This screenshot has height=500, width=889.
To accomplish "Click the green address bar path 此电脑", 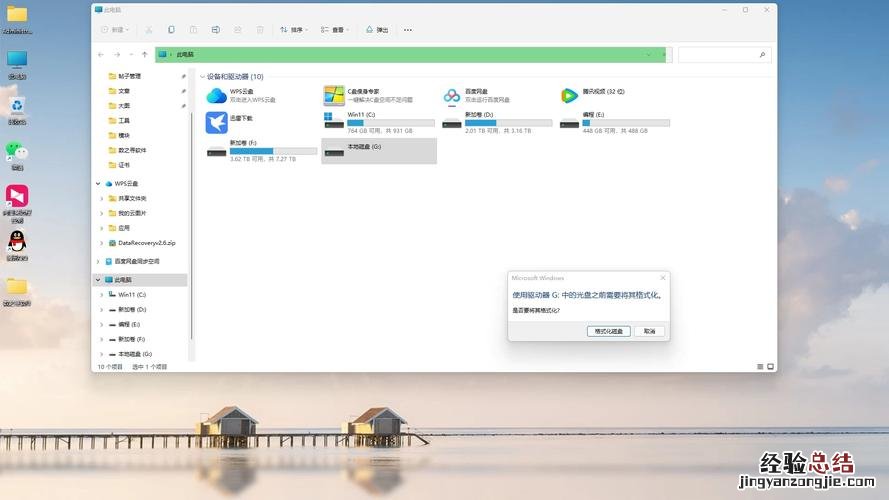I will pos(185,54).
